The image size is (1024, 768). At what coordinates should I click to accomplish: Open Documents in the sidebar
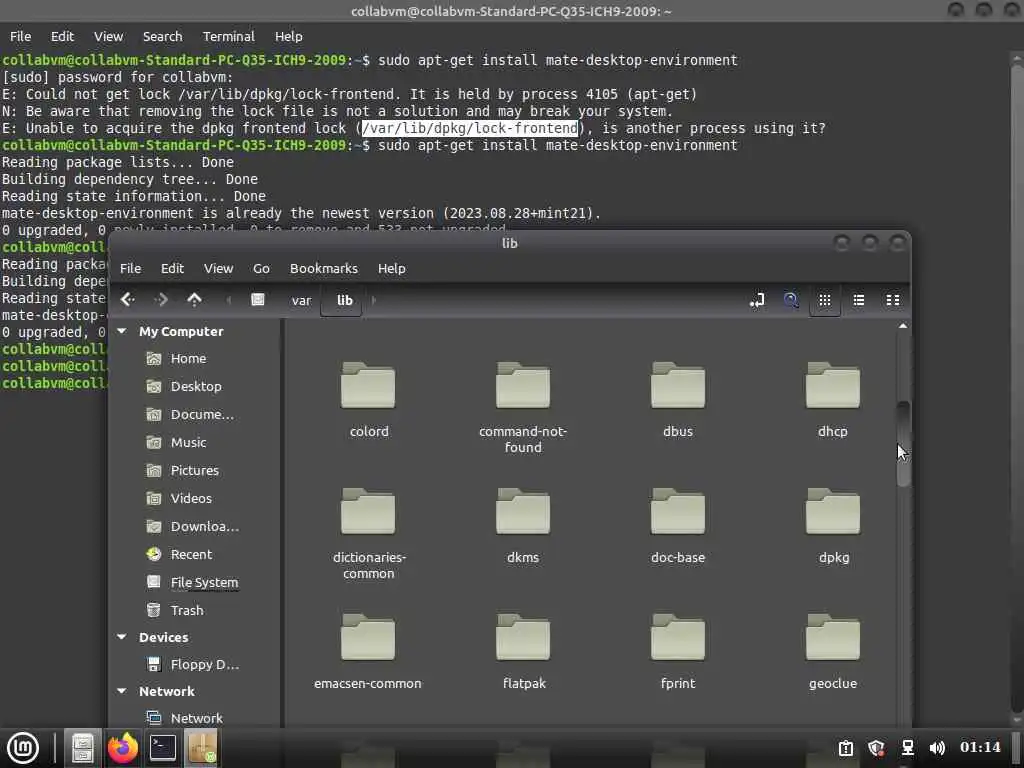(202, 414)
